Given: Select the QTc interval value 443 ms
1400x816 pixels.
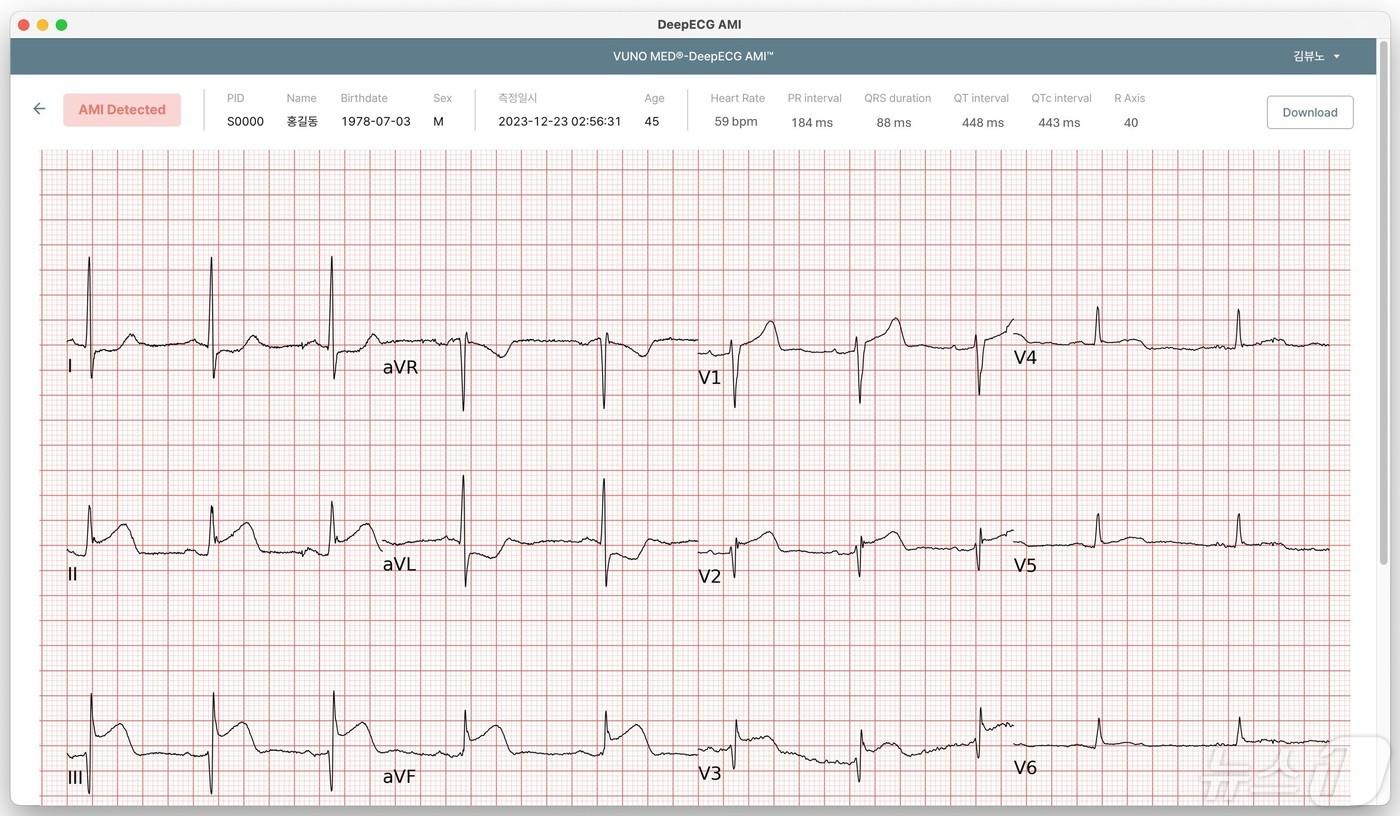Looking at the screenshot, I should click(1058, 123).
